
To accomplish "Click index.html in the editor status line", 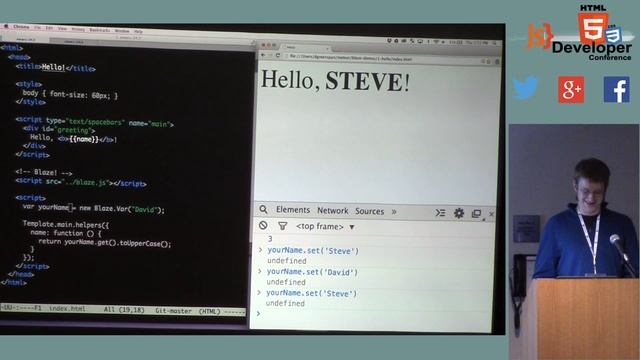I will coord(67,309).
